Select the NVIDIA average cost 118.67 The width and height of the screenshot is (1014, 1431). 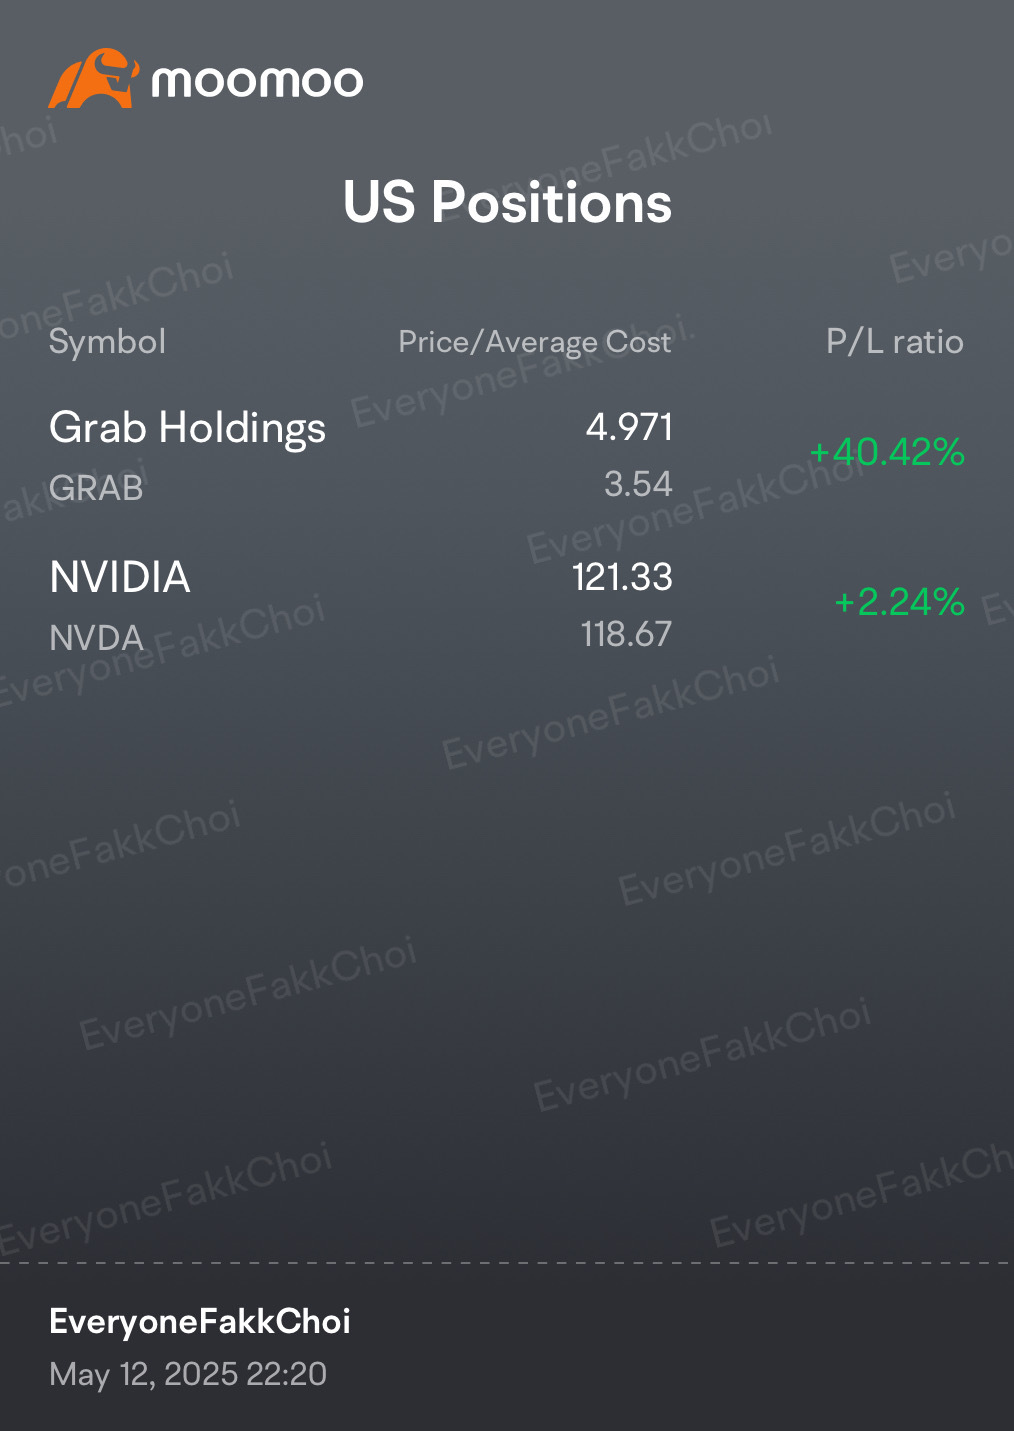pos(626,634)
